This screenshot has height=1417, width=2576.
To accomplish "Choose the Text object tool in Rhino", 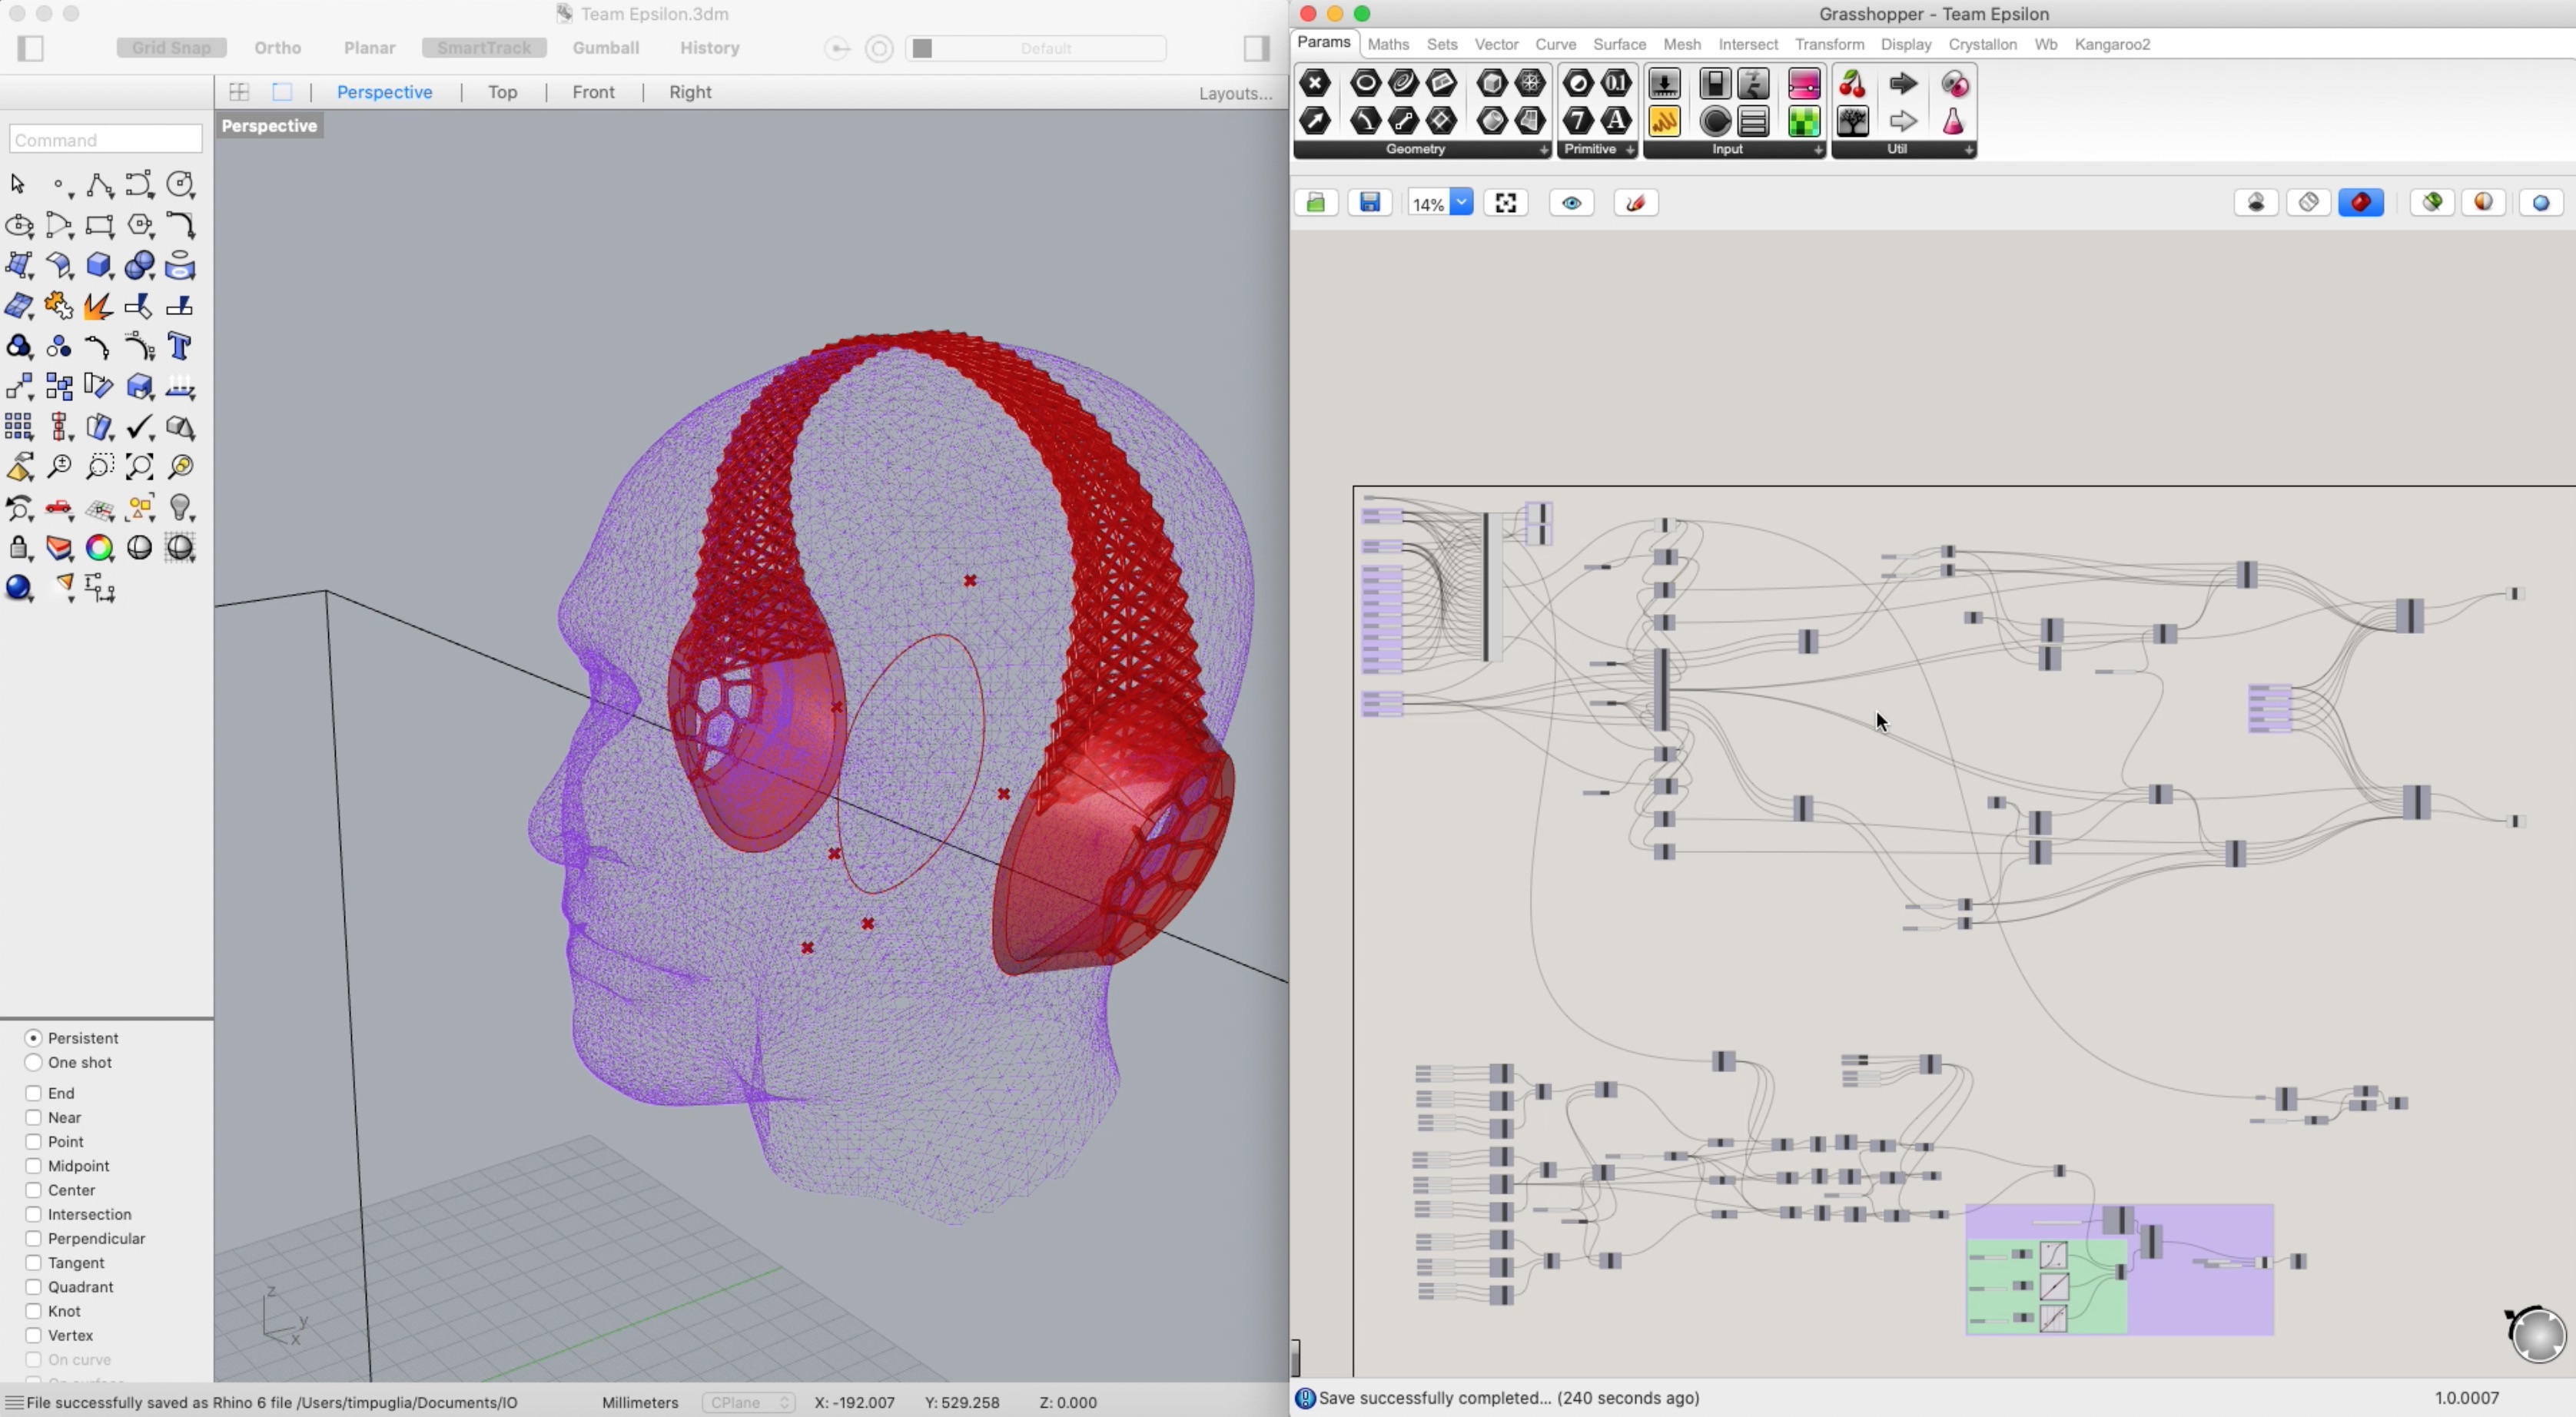I will click(x=180, y=346).
